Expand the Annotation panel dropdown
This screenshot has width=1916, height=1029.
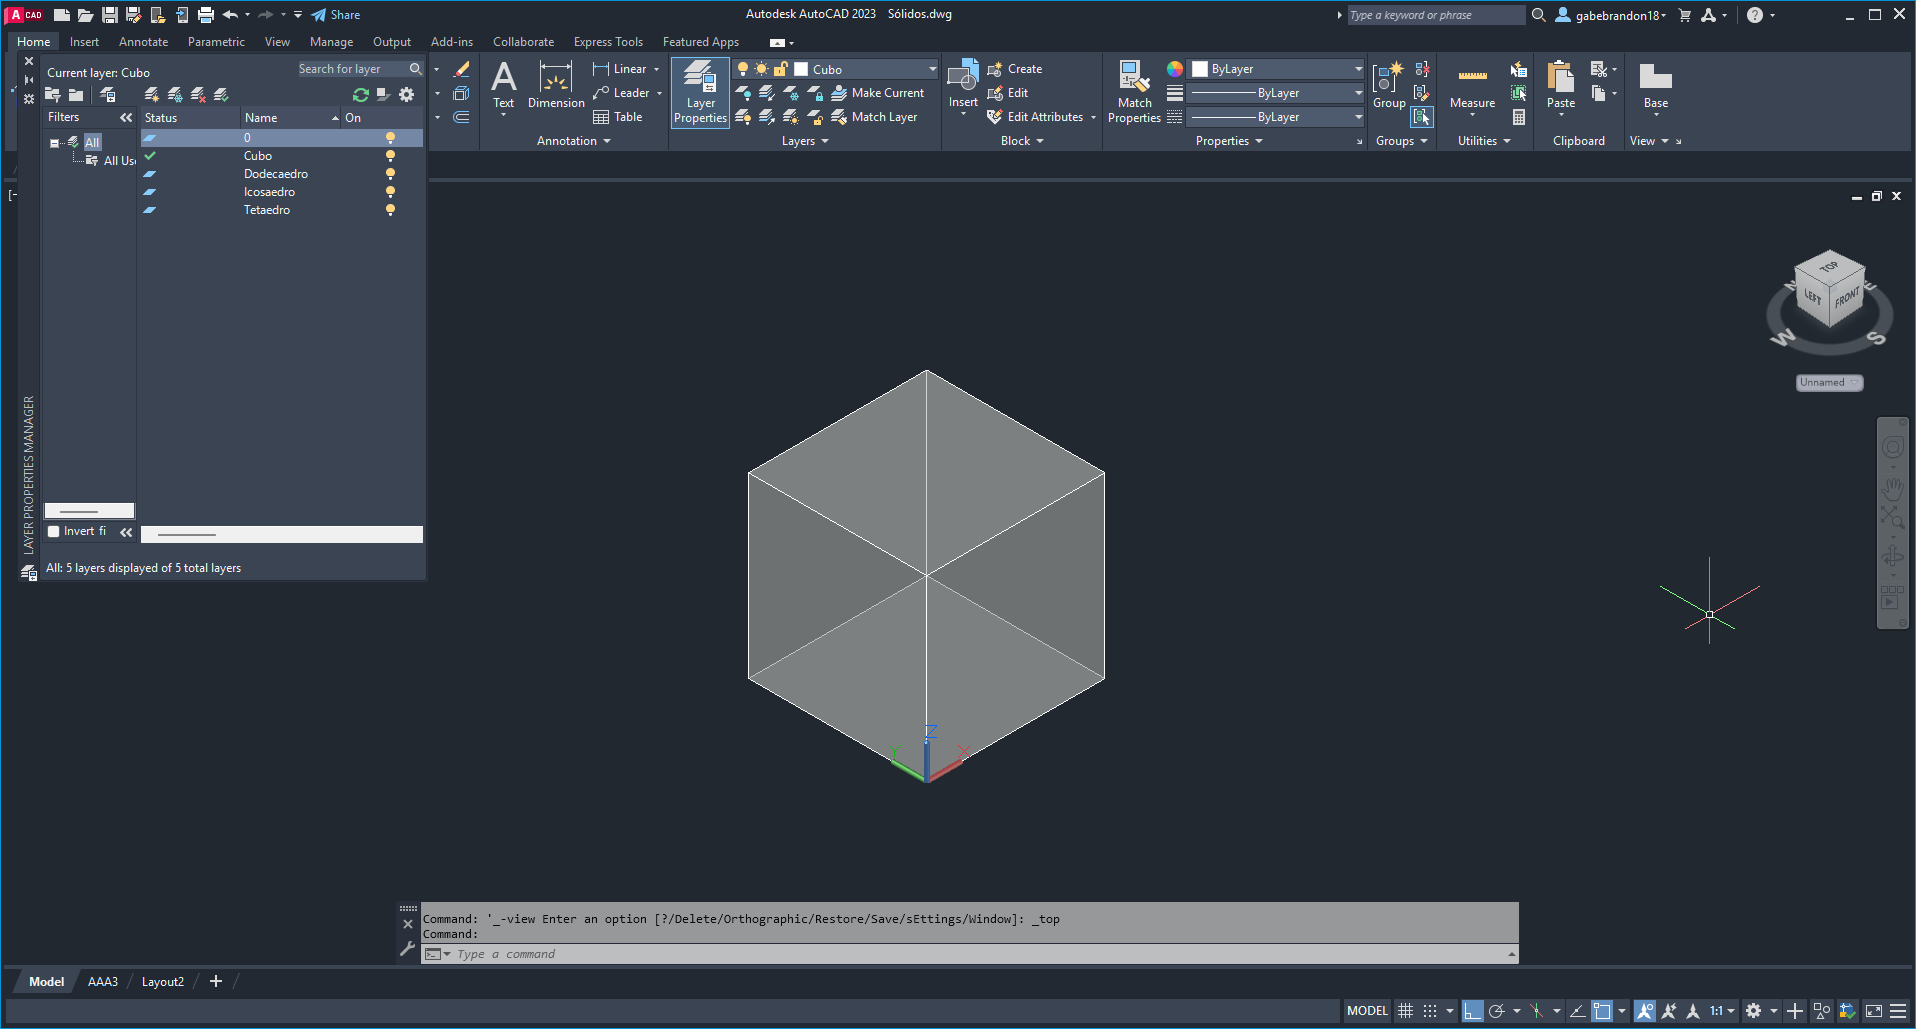tap(573, 141)
